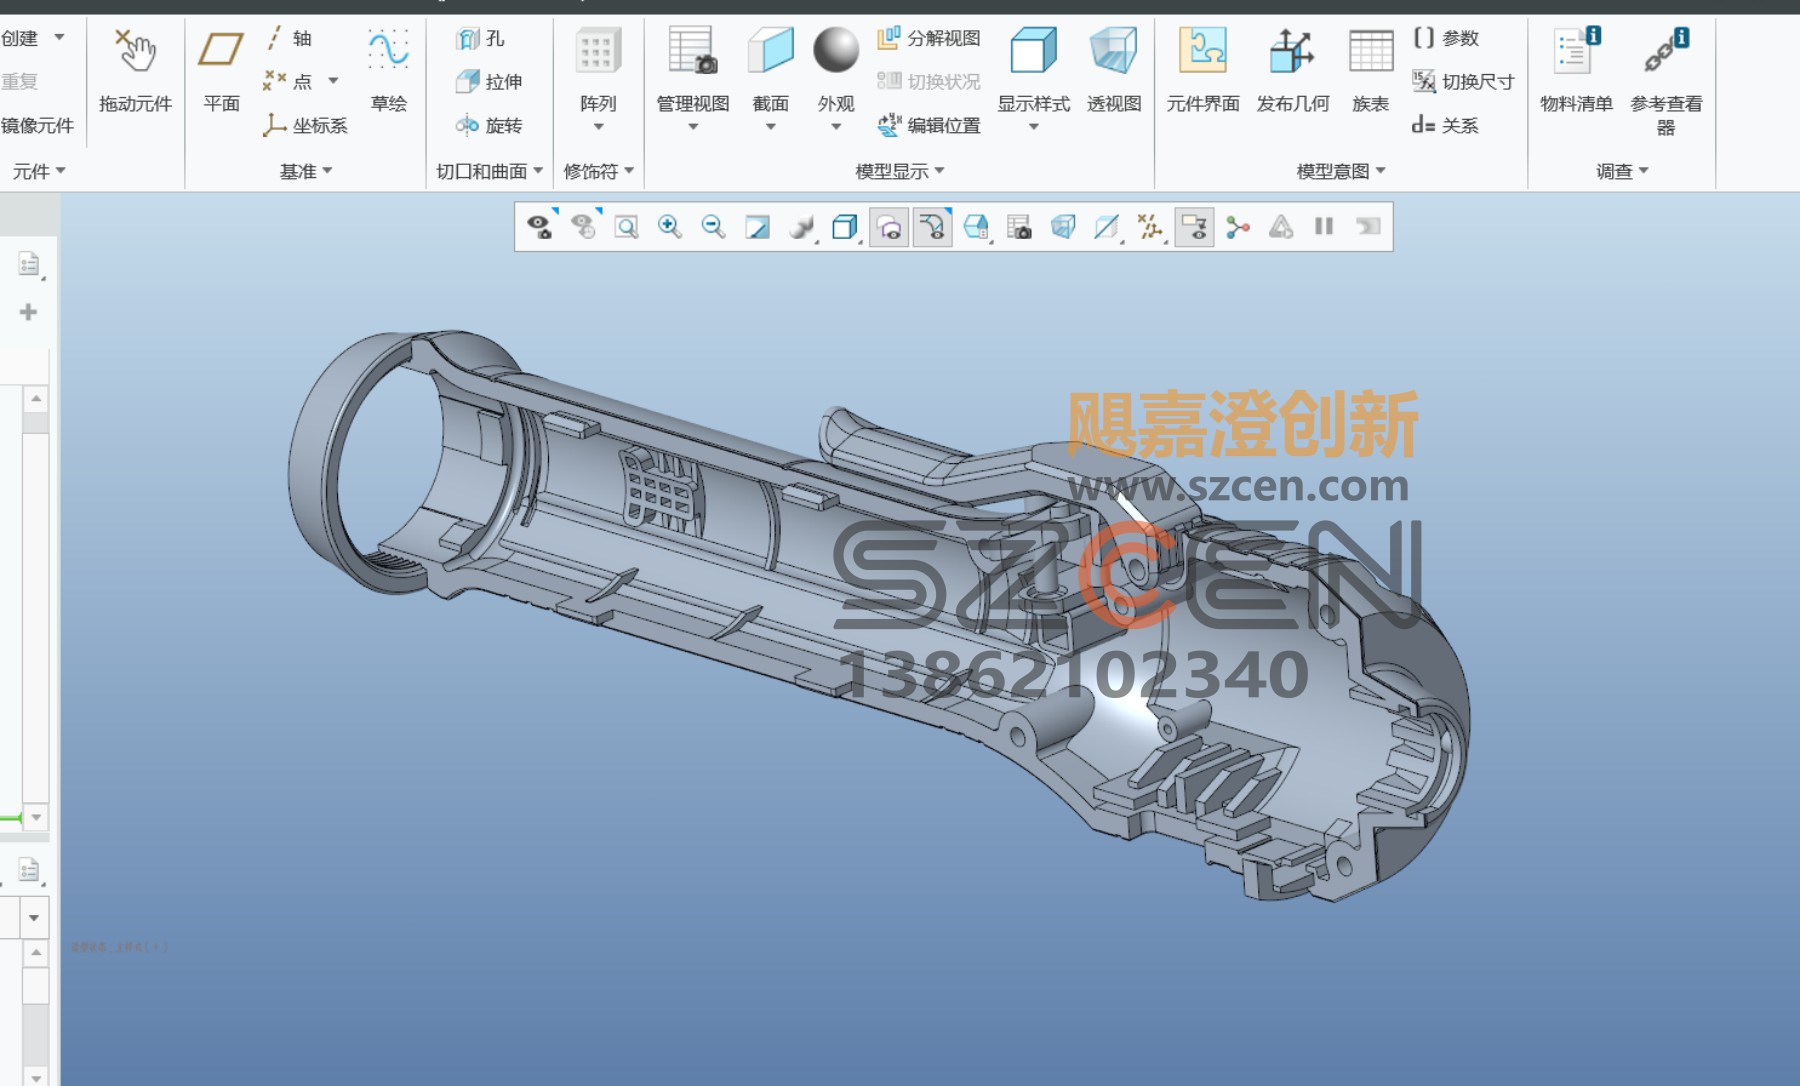
Task: Click the Refit zoom-to-fit icon
Action: (626, 227)
